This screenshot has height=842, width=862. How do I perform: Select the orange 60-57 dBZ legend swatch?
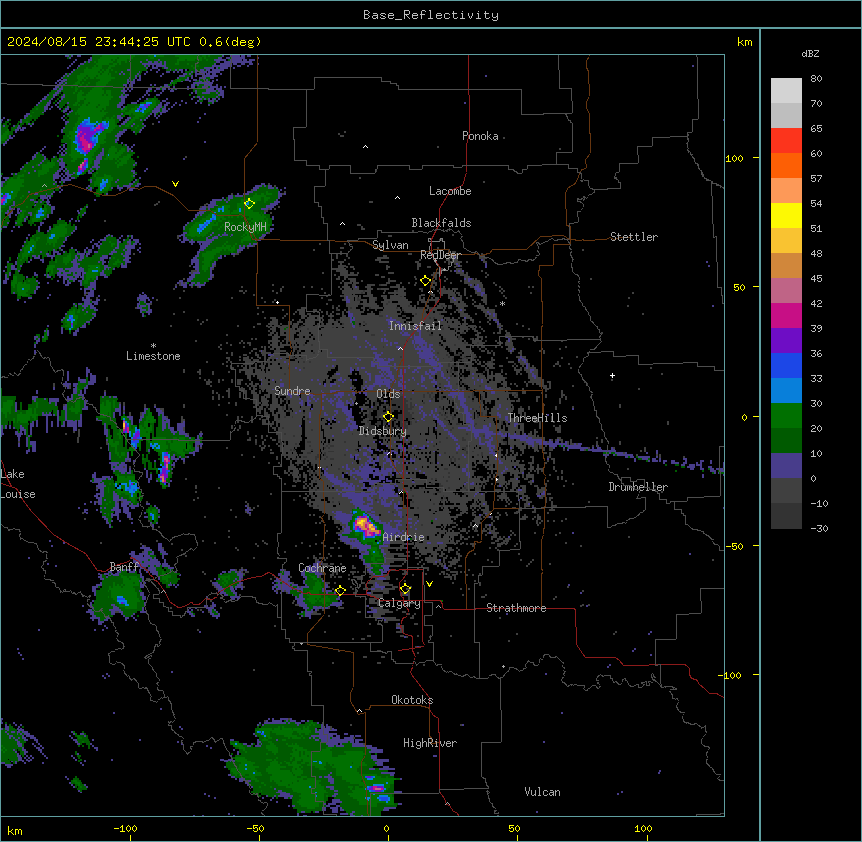(x=786, y=166)
